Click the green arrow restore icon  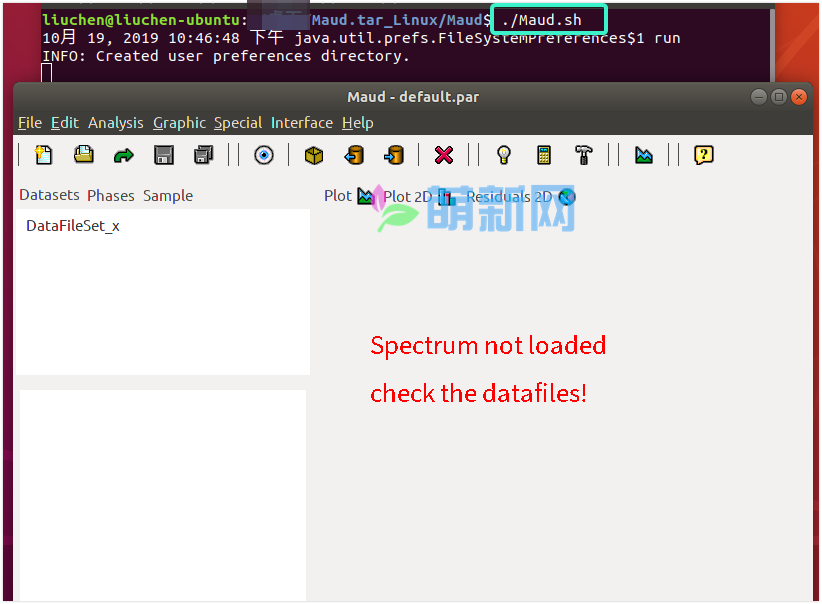124,156
